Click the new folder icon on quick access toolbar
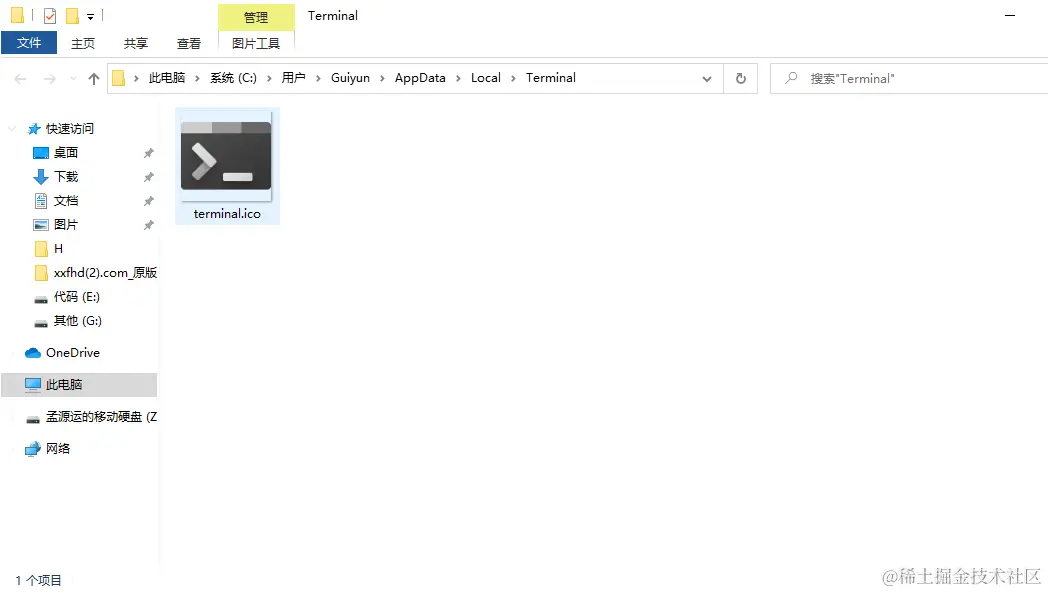 click(72, 15)
